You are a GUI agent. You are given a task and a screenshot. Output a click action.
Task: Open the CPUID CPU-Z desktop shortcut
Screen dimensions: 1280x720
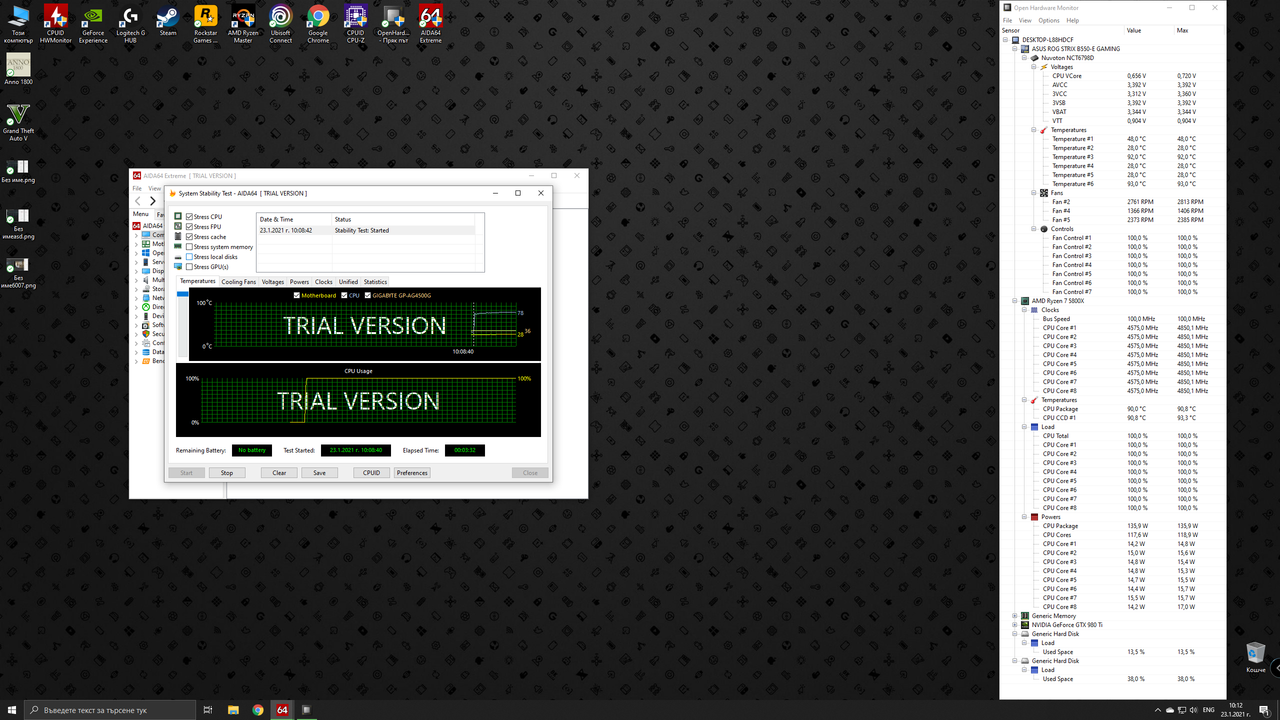pyautogui.click(x=355, y=24)
